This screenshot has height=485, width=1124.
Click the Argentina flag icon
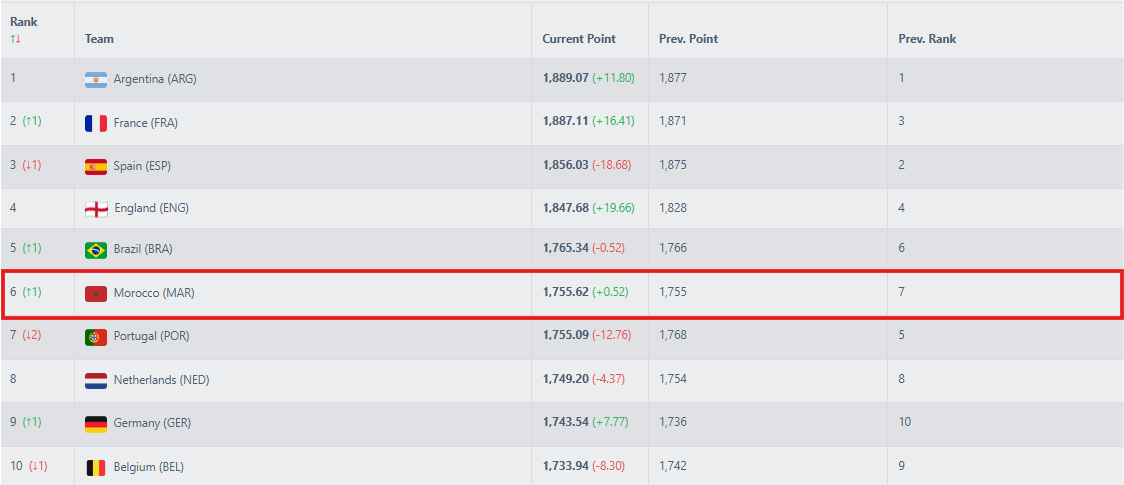point(96,80)
